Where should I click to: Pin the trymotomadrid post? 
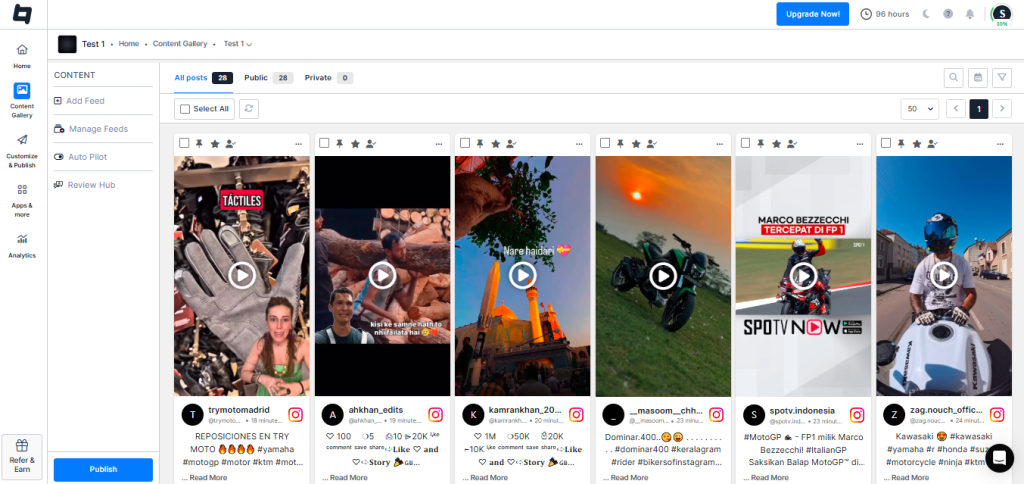(199, 144)
